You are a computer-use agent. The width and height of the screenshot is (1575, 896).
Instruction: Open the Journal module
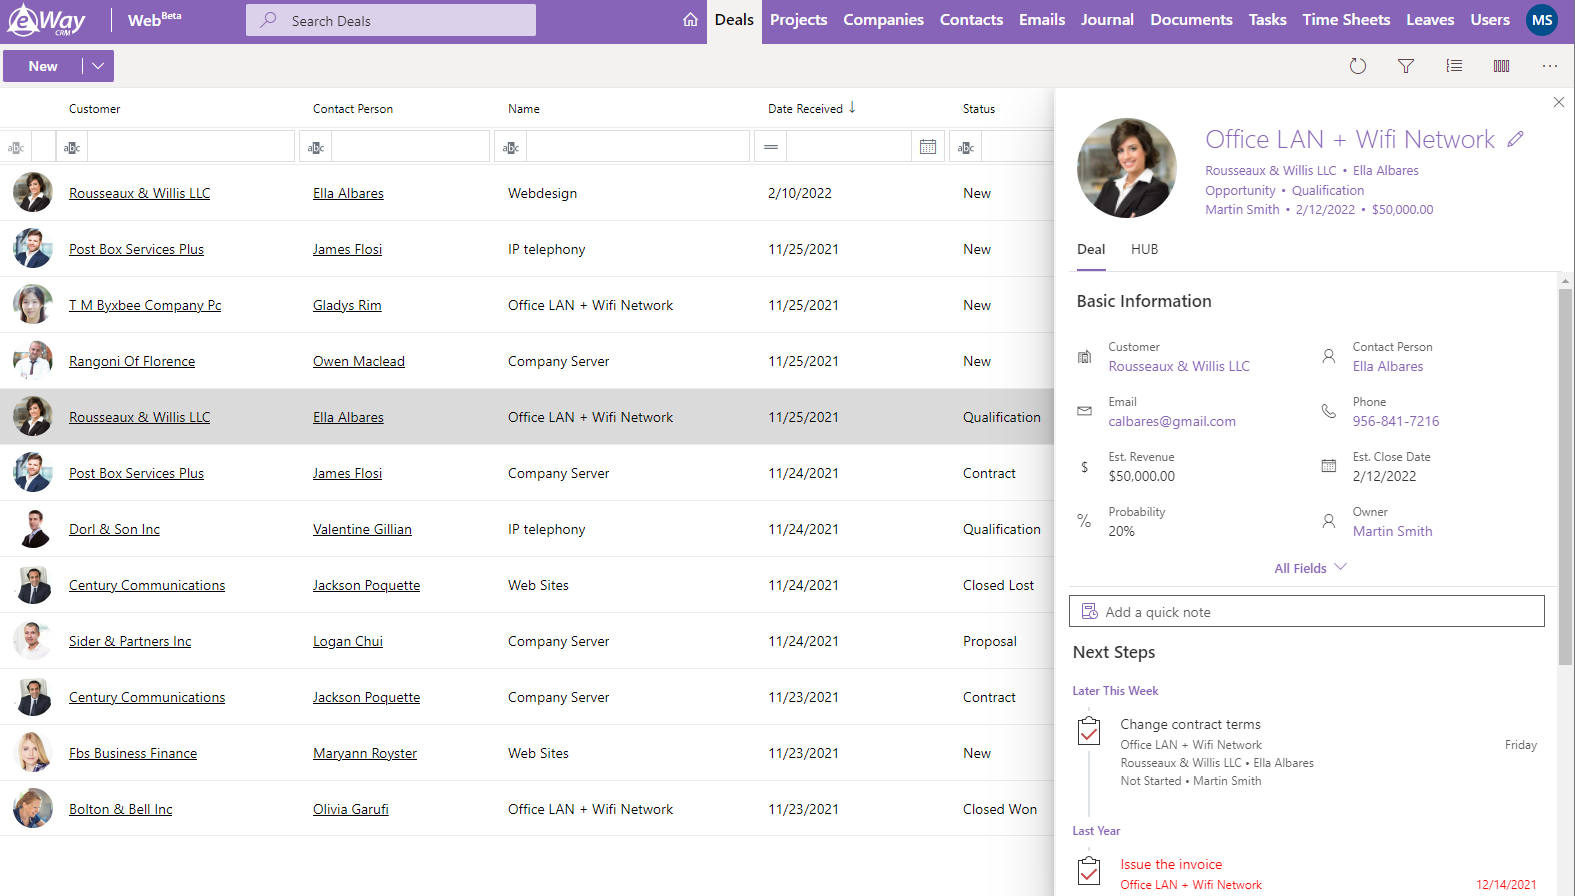pyautogui.click(x=1107, y=20)
